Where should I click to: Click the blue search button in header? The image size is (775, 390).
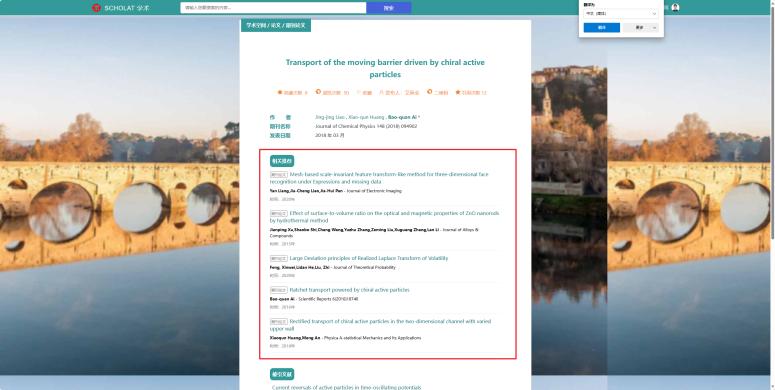click(x=388, y=7)
